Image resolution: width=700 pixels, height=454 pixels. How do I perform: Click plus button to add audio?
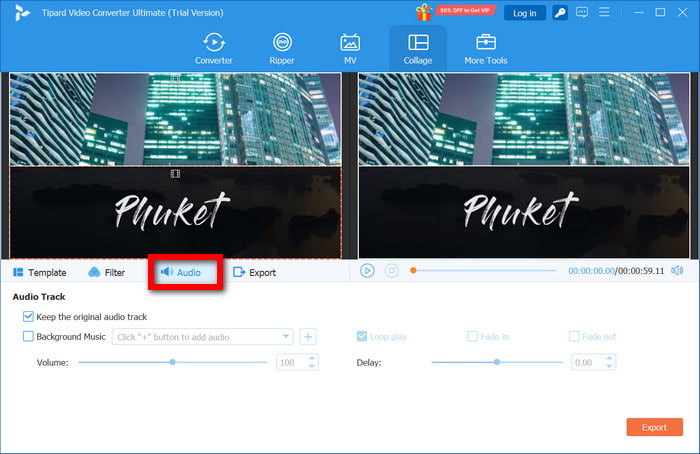pos(309,337)
